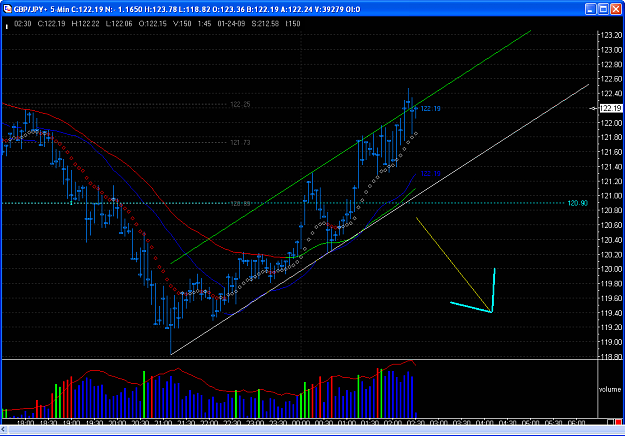625x436 pixels.
Task: Click the 18:00 time axis label
Action: [26, 422]
